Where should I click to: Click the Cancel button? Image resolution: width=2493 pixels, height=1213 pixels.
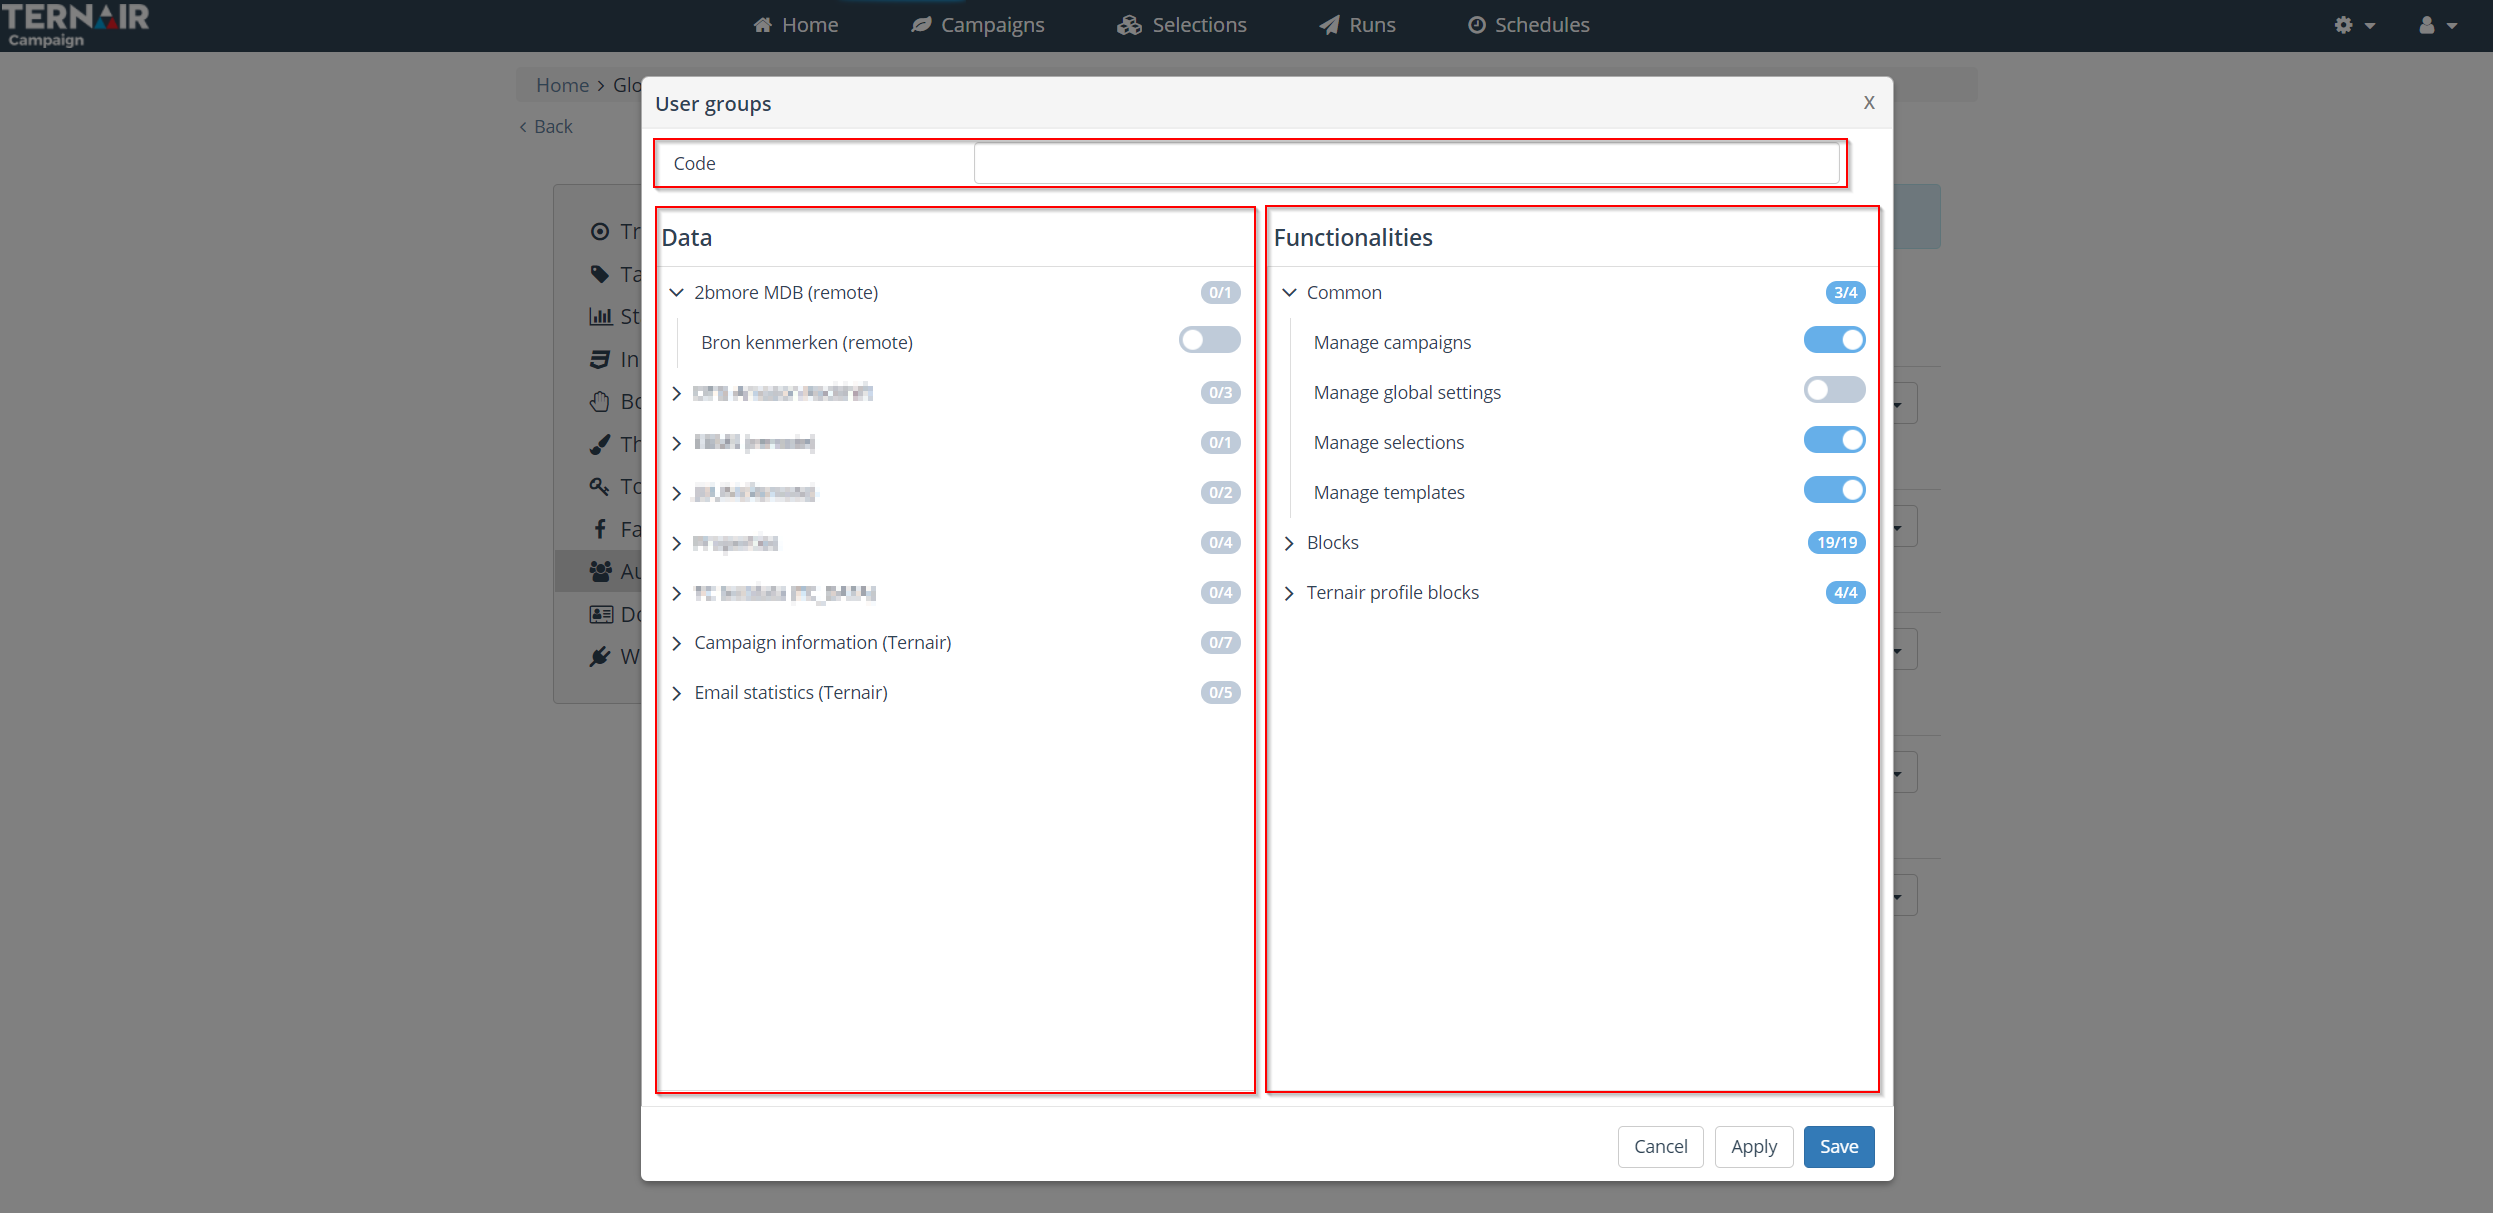pos(1660,1147)
